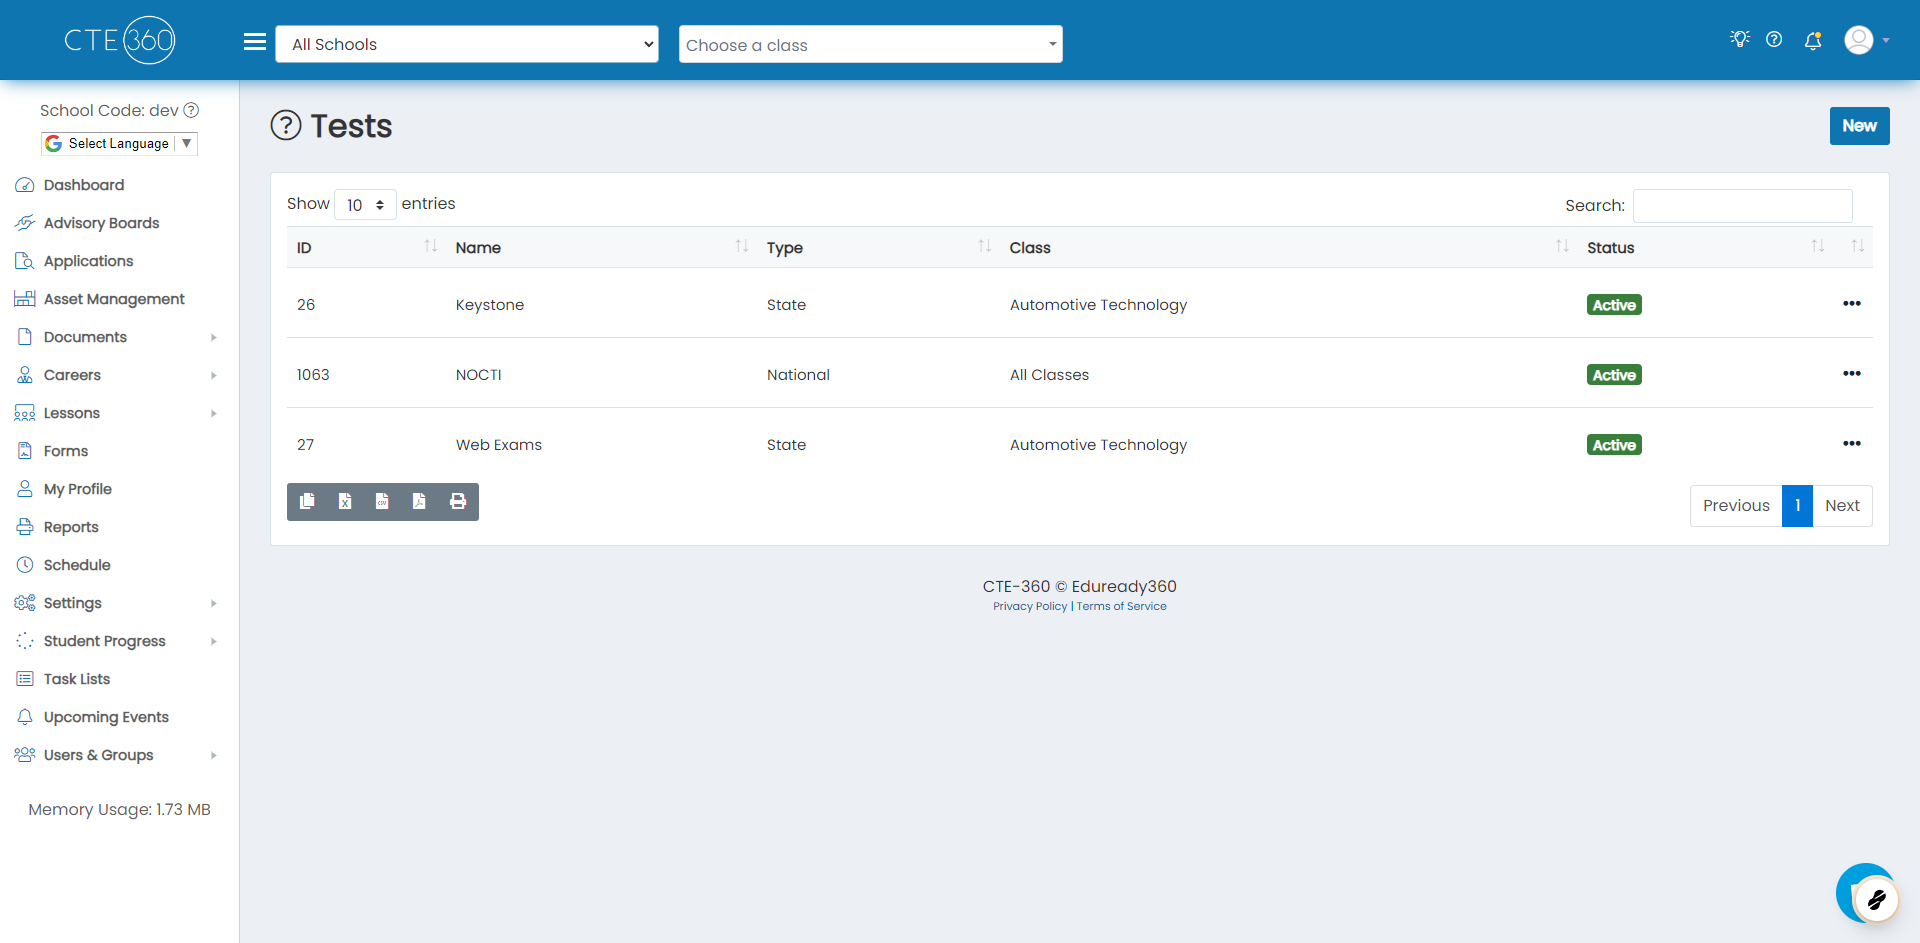Open Asset Management
The width and height of the screenshot is (1920, 943).
click(x=114, y=299)
